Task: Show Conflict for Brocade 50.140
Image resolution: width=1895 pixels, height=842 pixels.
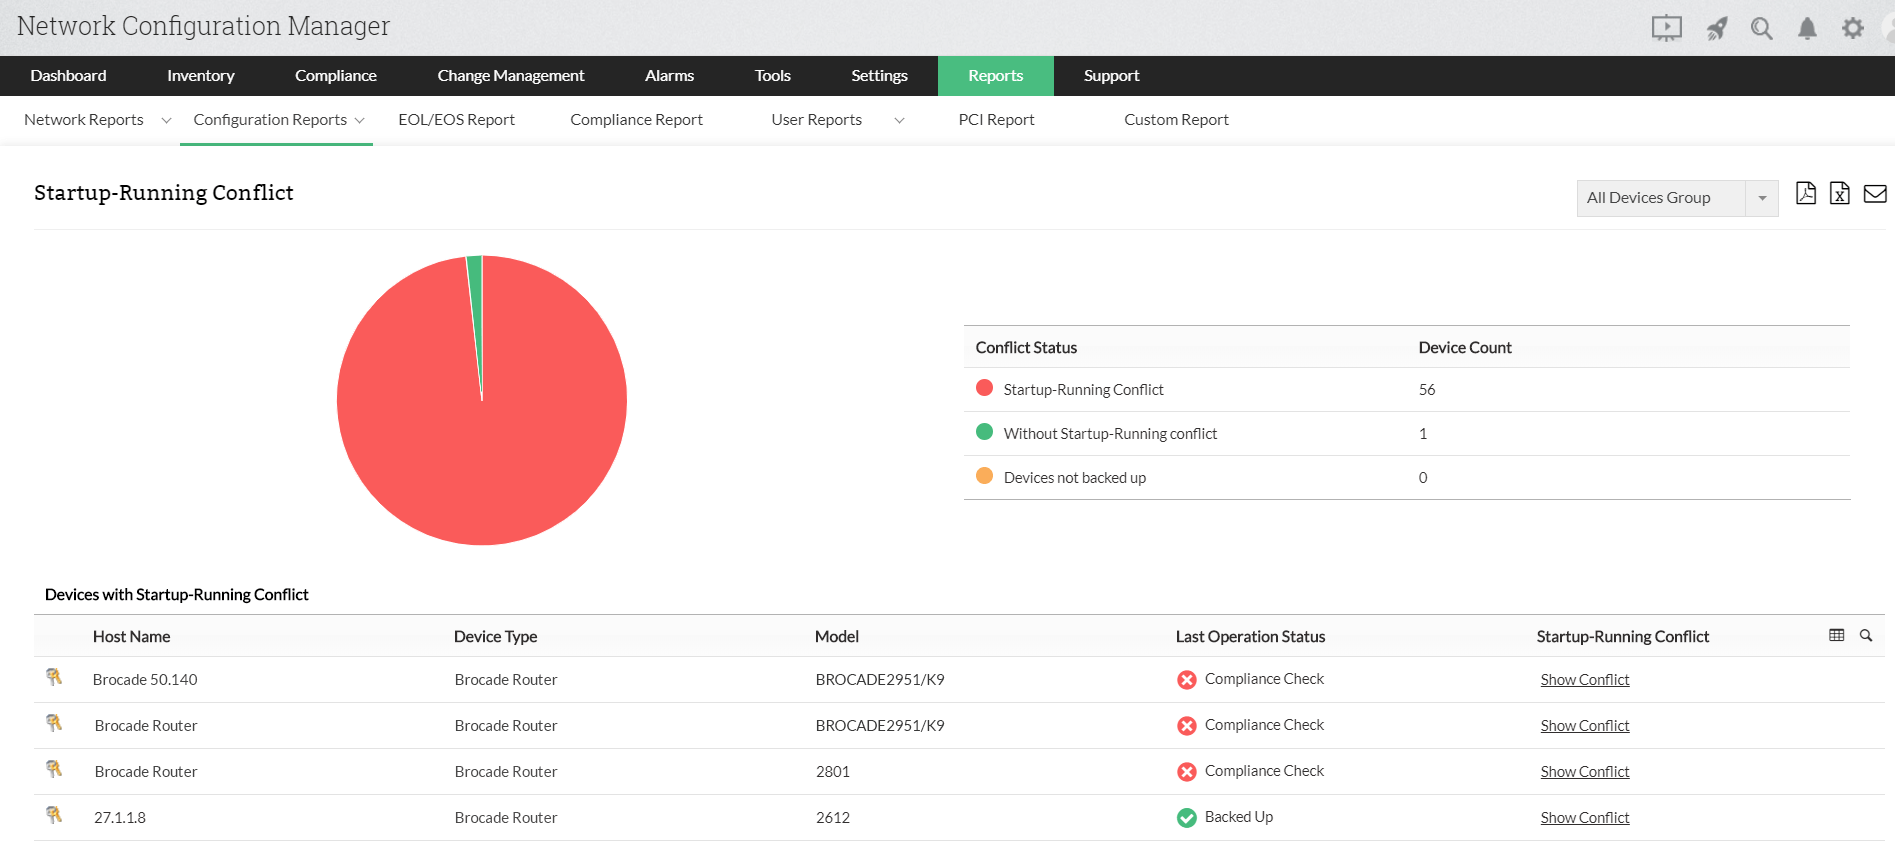Action: click(1584, 680)
